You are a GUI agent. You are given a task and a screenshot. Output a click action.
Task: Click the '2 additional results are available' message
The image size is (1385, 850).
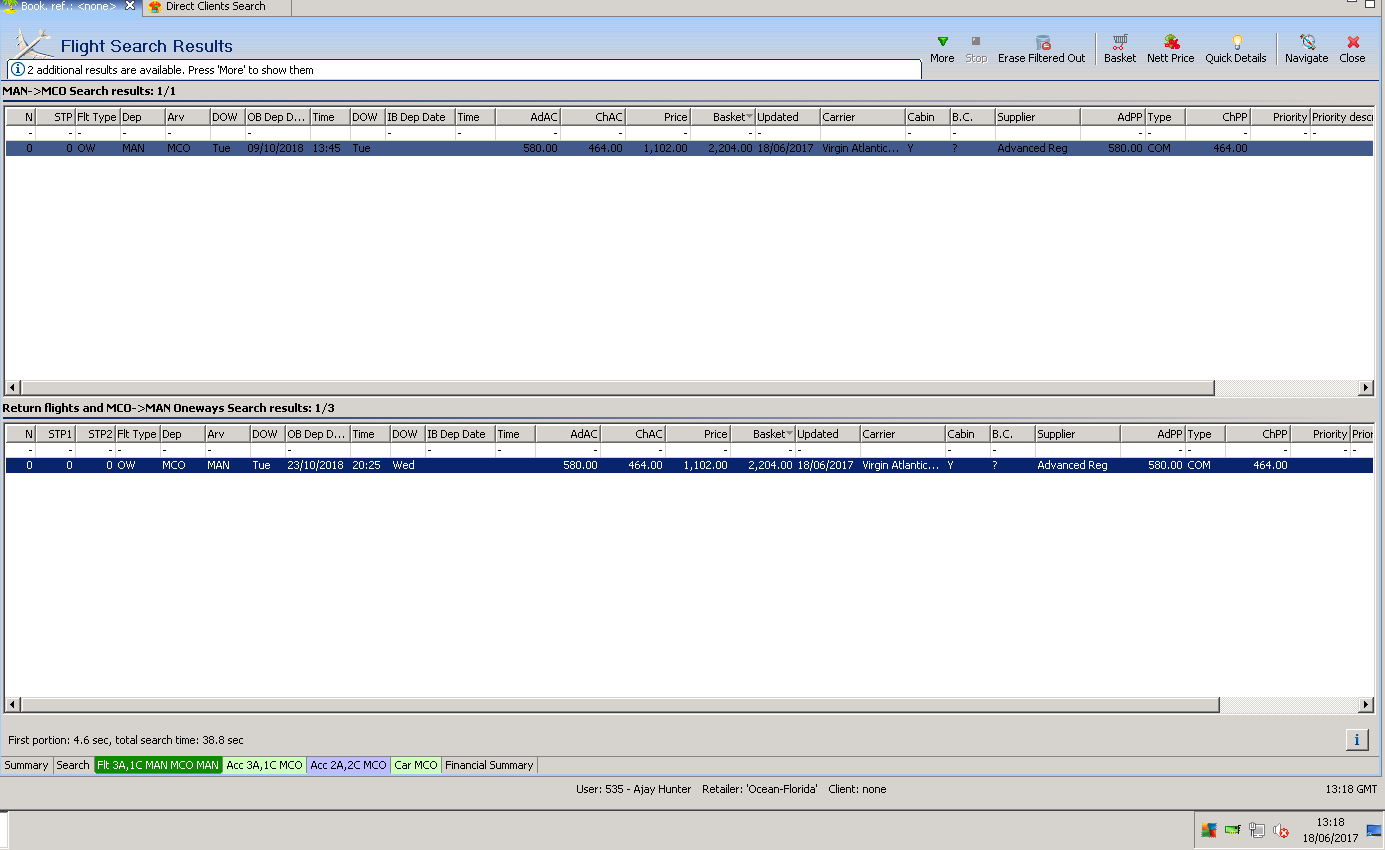(170, 70)
